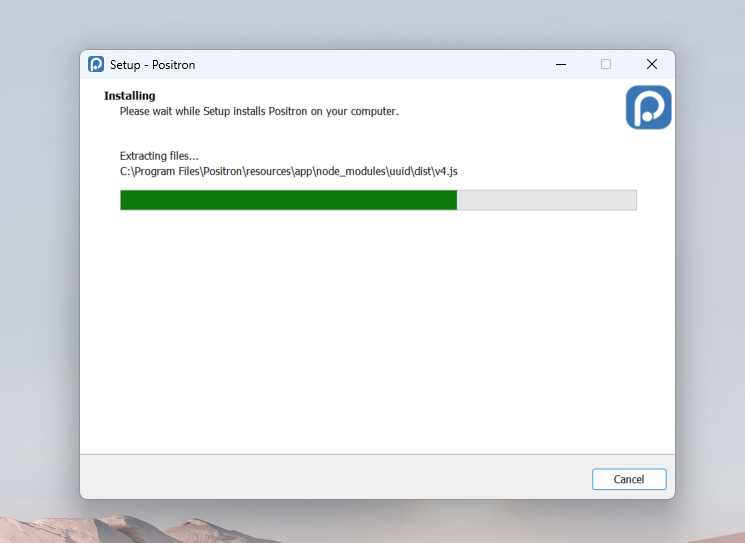
Task: Click the gray footer left of Cancel
Action: (x=330, y=478)
